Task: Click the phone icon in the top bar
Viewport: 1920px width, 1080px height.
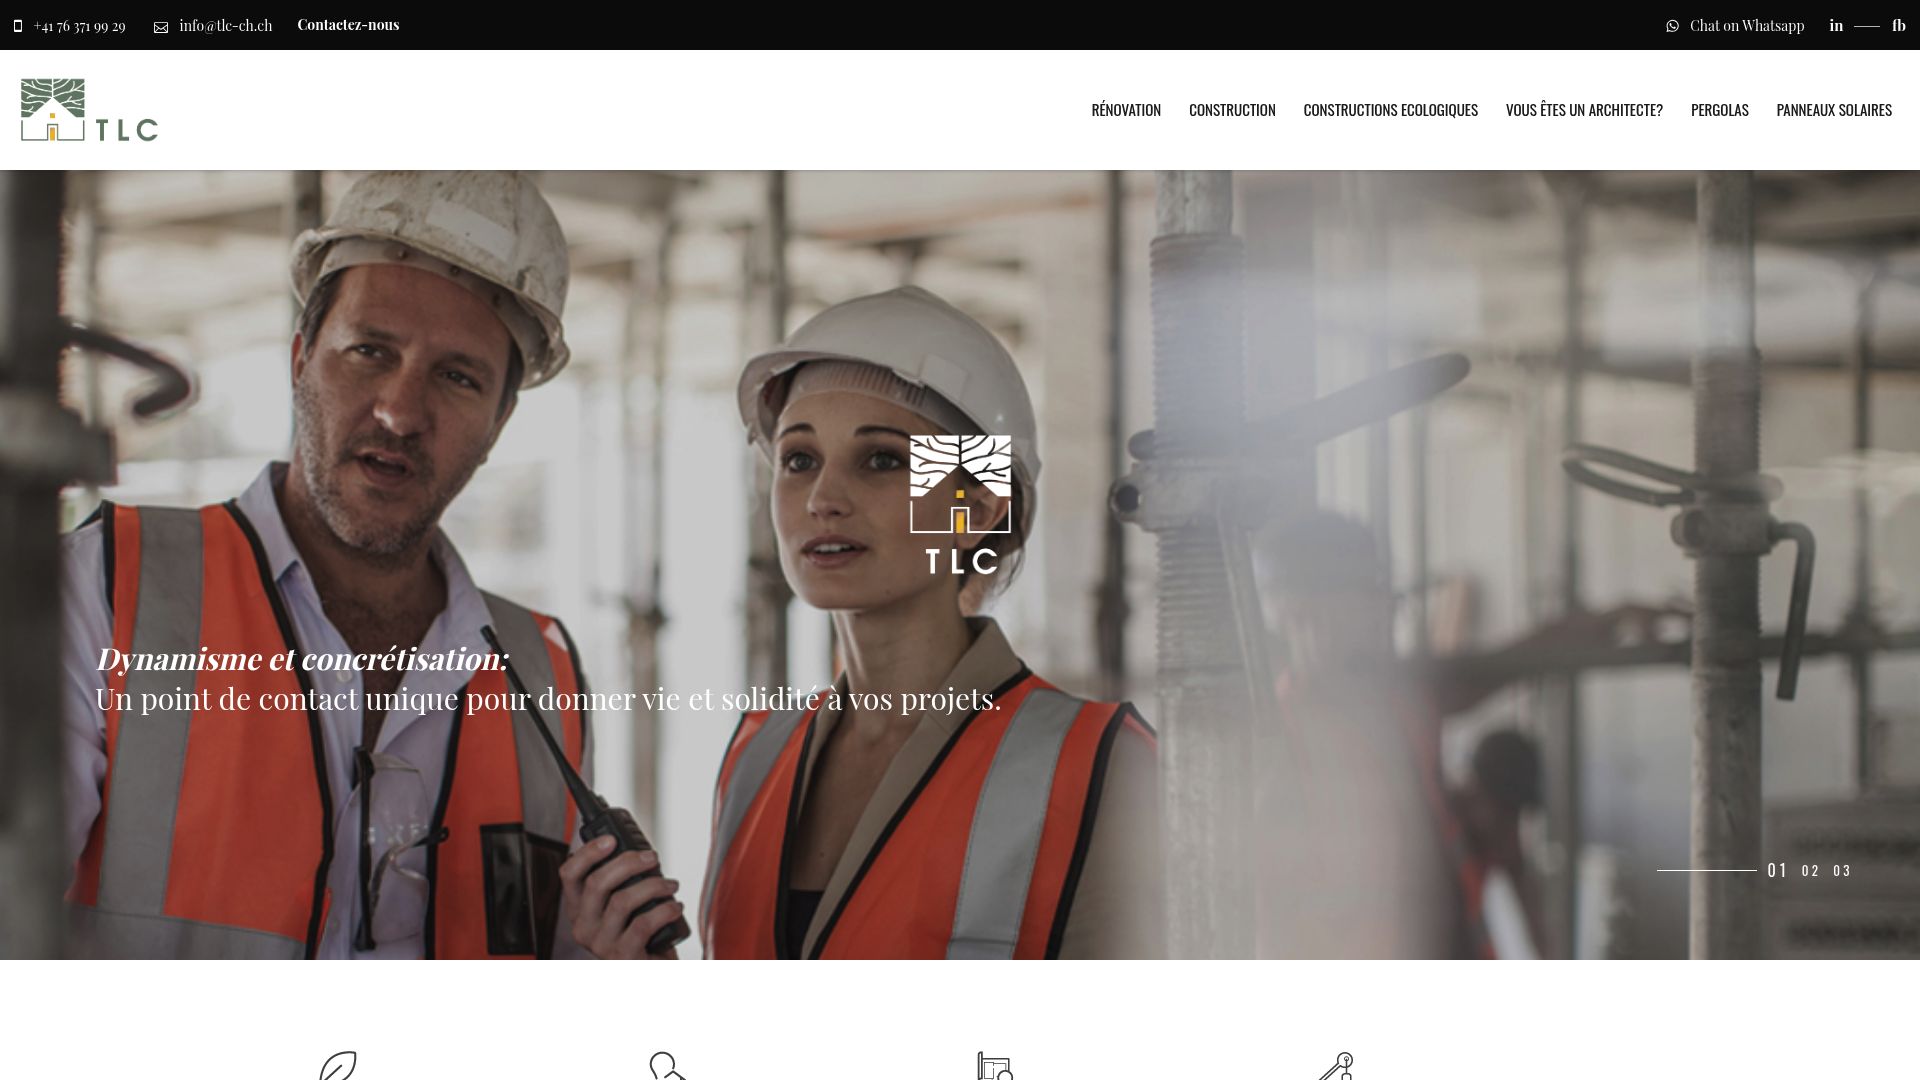Action: (17, 26)
